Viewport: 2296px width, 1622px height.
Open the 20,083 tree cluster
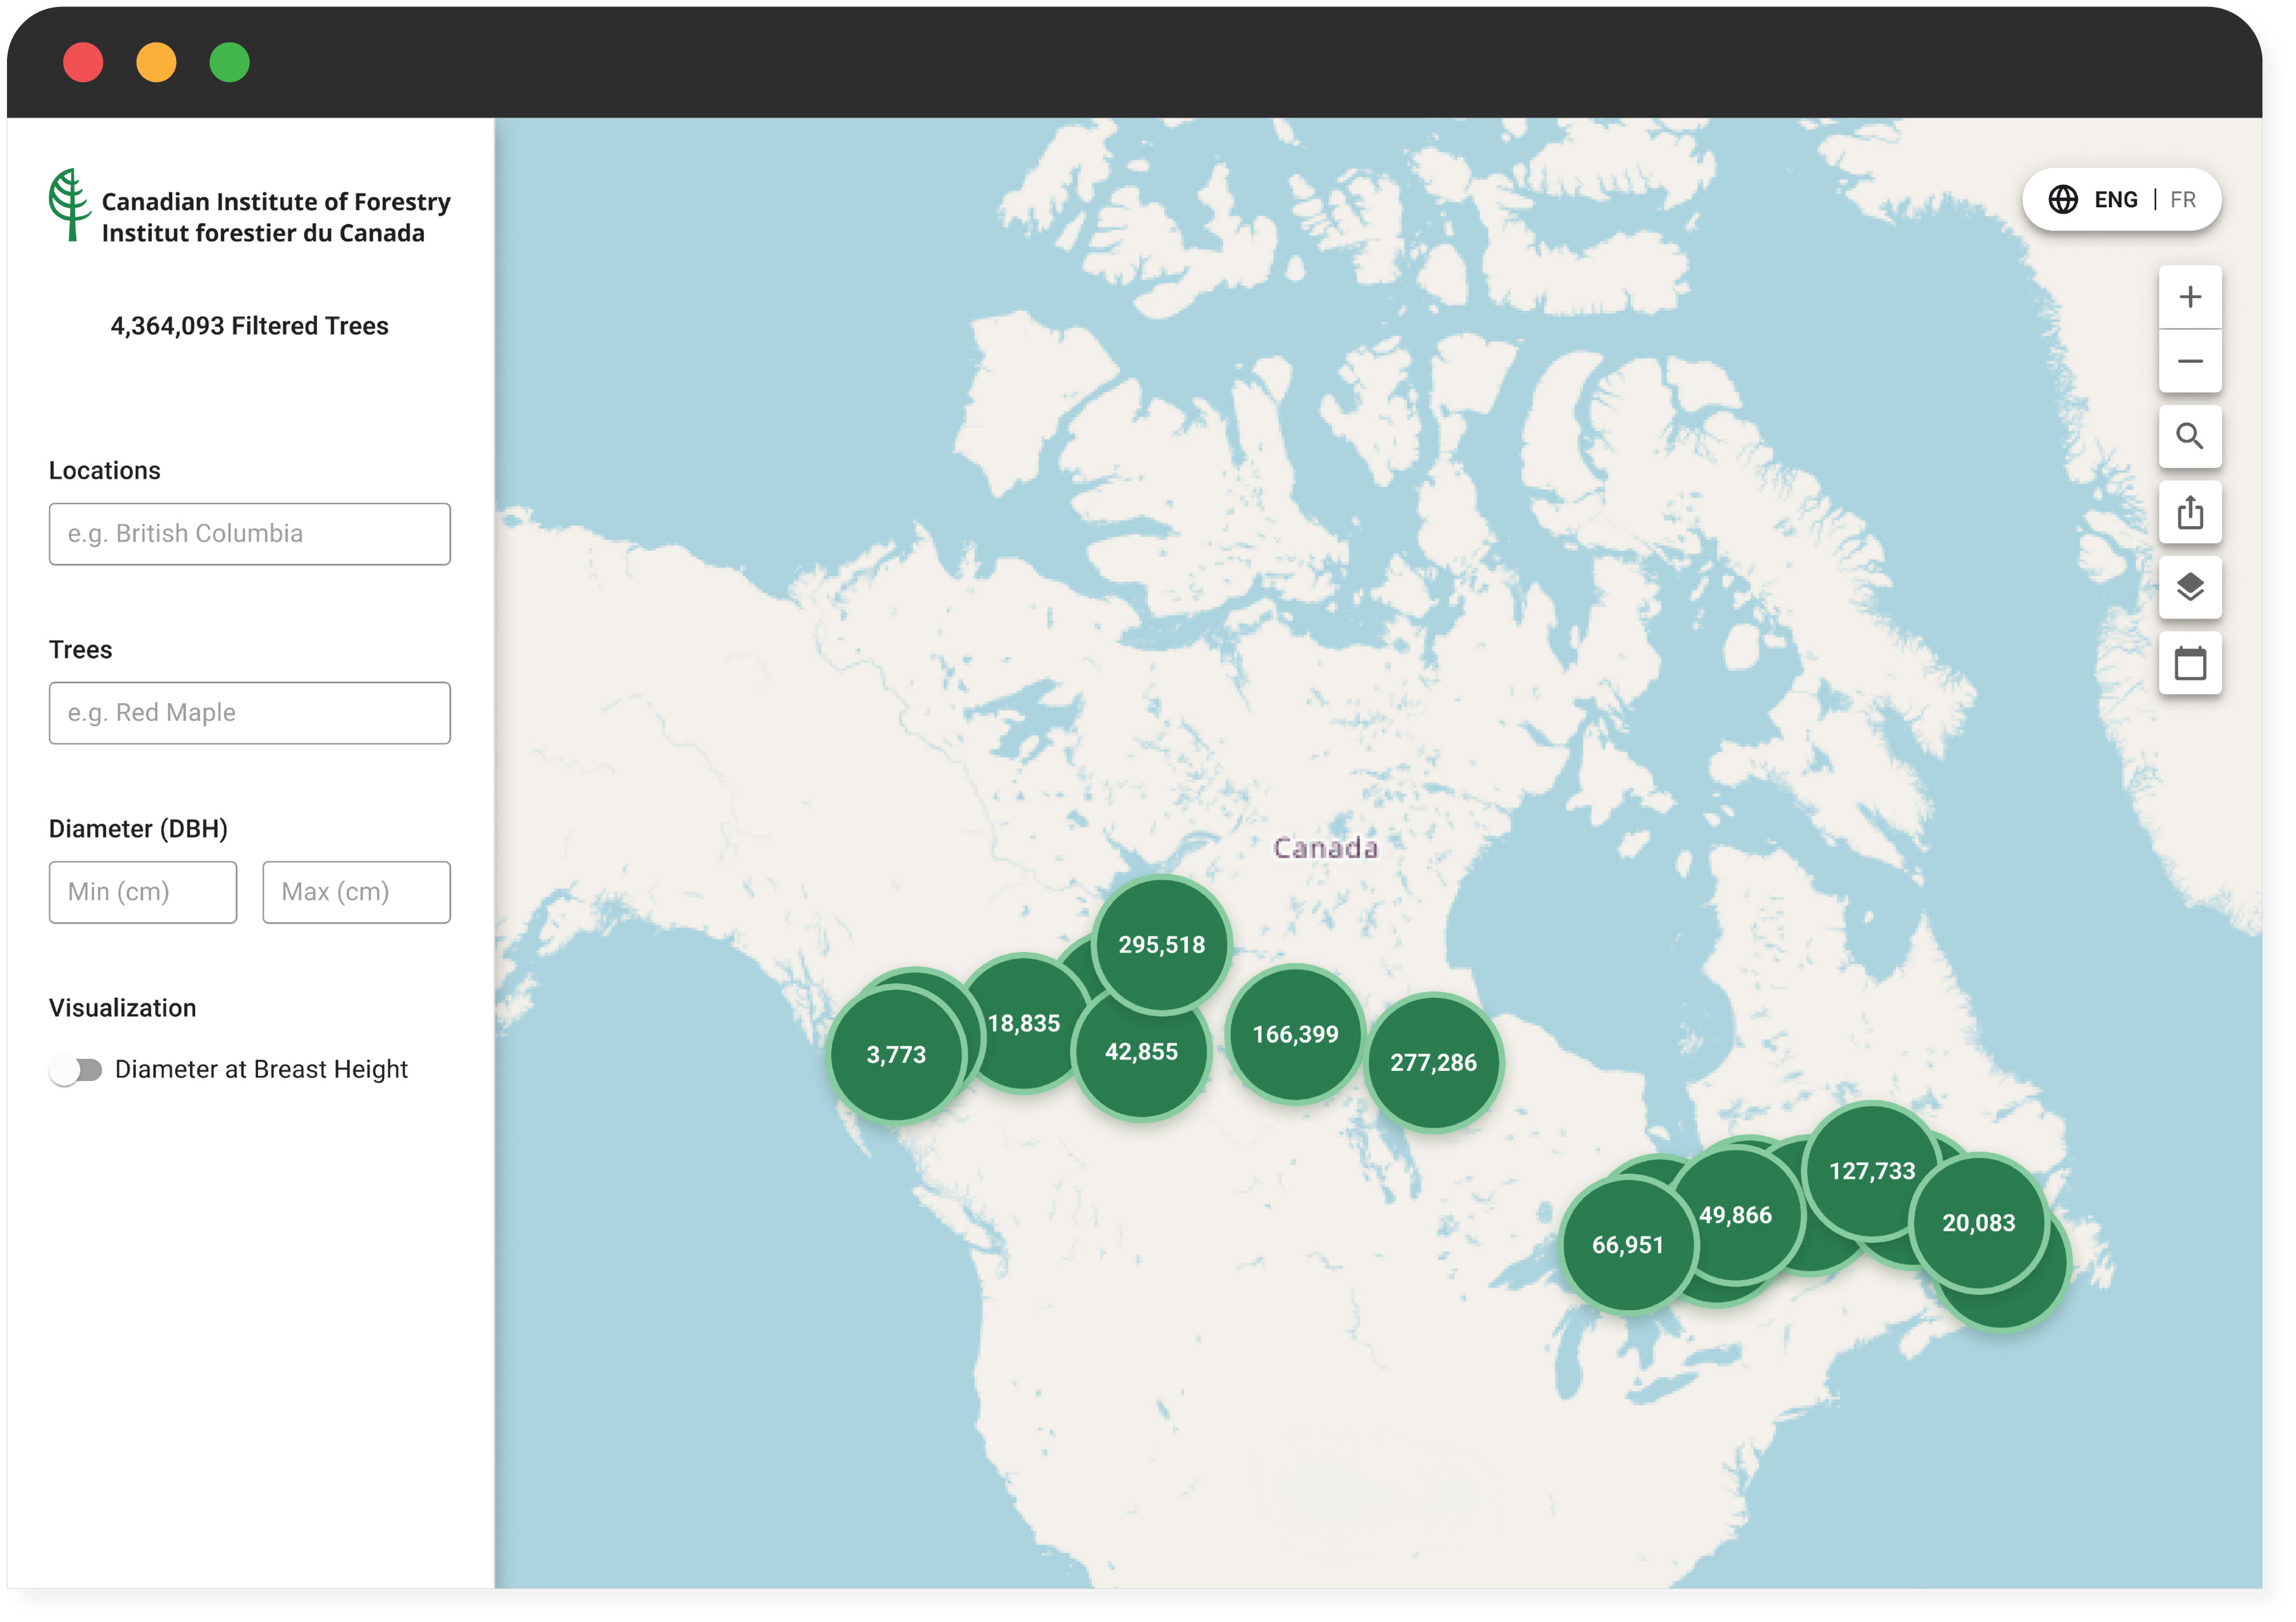1978,1223
